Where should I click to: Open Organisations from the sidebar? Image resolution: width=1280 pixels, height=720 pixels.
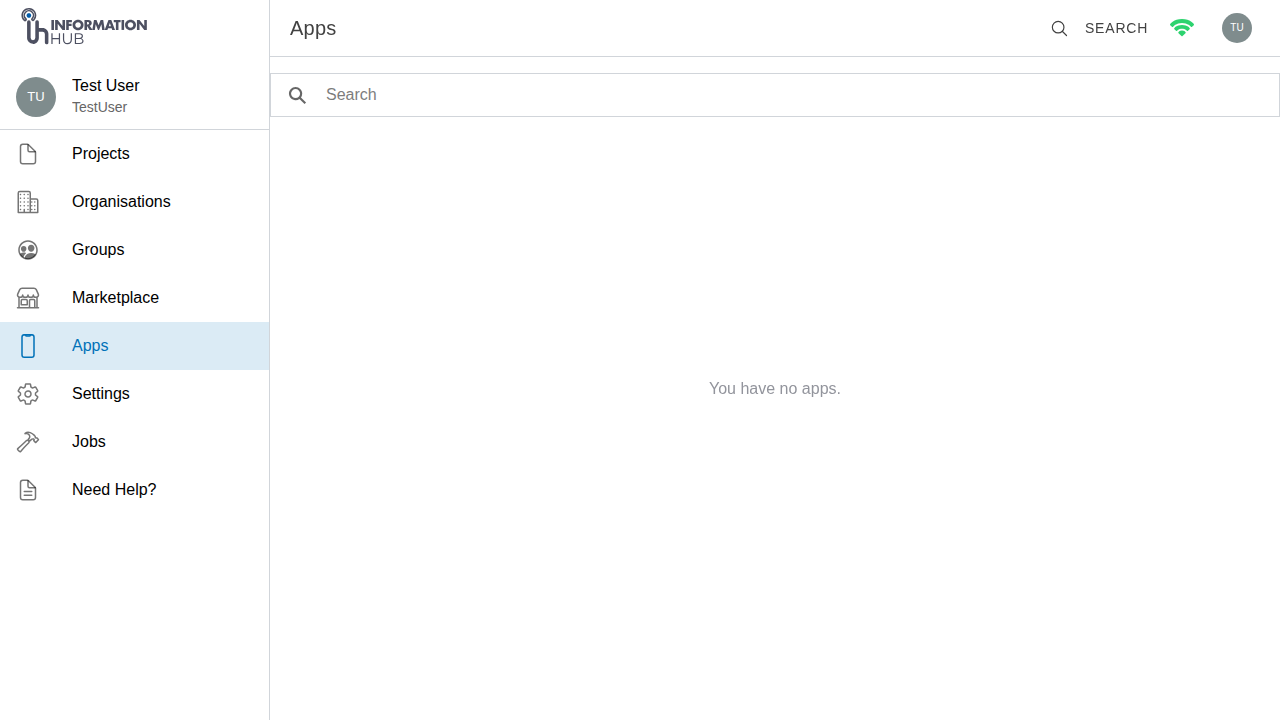(134, 202)
